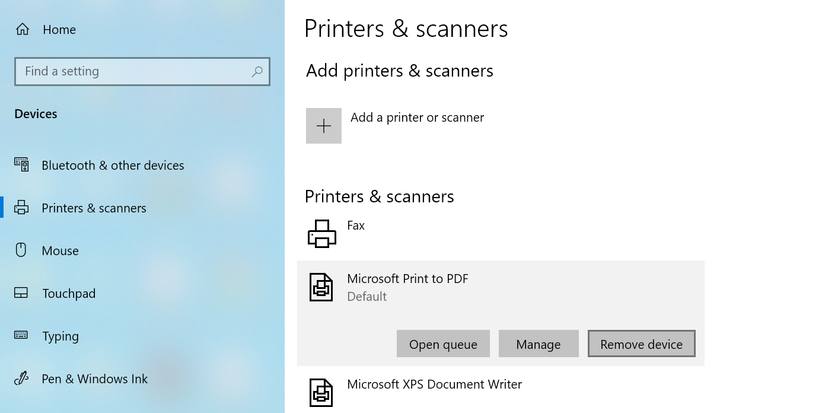
Task: Open Pen & Windows Ink settings
Action: click(95, 379)
